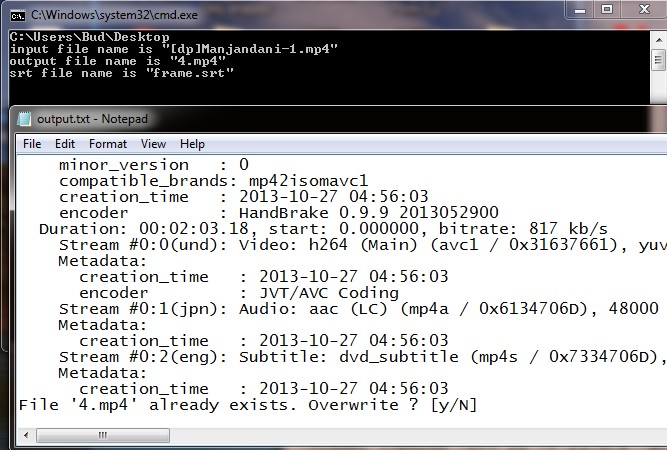Maximize the cmd.exe window
Viewport: 667px width, 450px height.
coord(607,9)
